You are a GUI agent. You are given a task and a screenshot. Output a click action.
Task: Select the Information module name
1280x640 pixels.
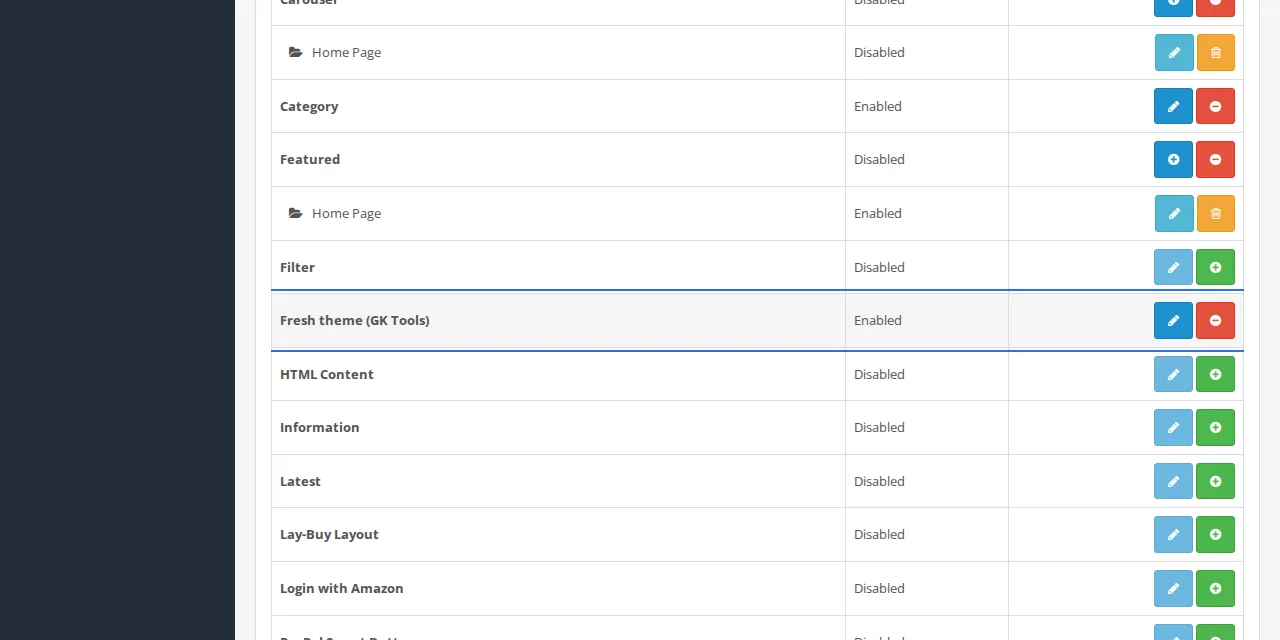[x=319, y=427]
